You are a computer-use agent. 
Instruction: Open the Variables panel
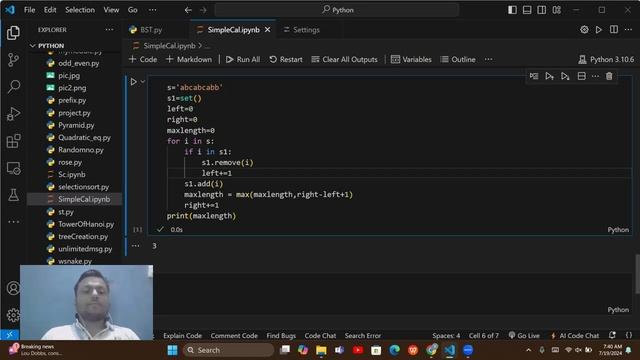pos(411,60)
